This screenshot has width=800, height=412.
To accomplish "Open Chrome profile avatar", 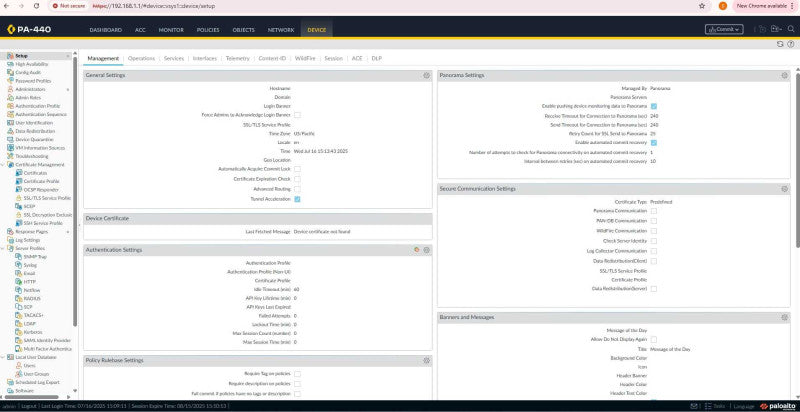I will (722, 6).
